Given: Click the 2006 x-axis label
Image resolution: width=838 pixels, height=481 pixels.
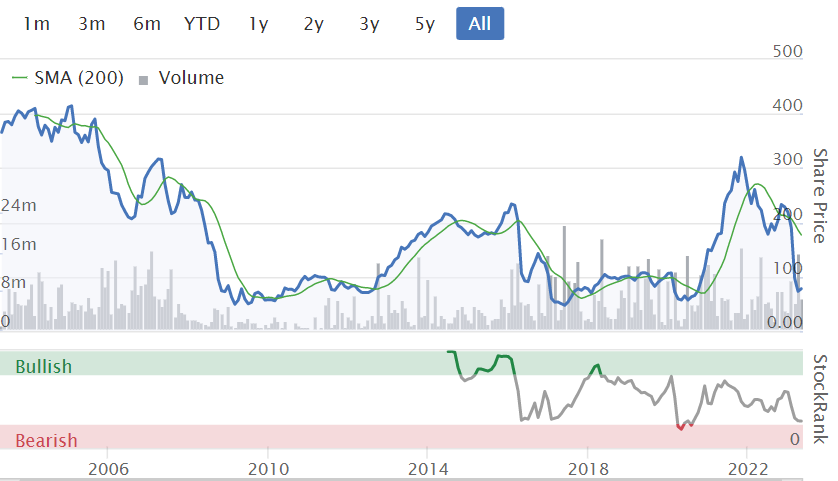Looking at the screenshot, I should point(108,469).
